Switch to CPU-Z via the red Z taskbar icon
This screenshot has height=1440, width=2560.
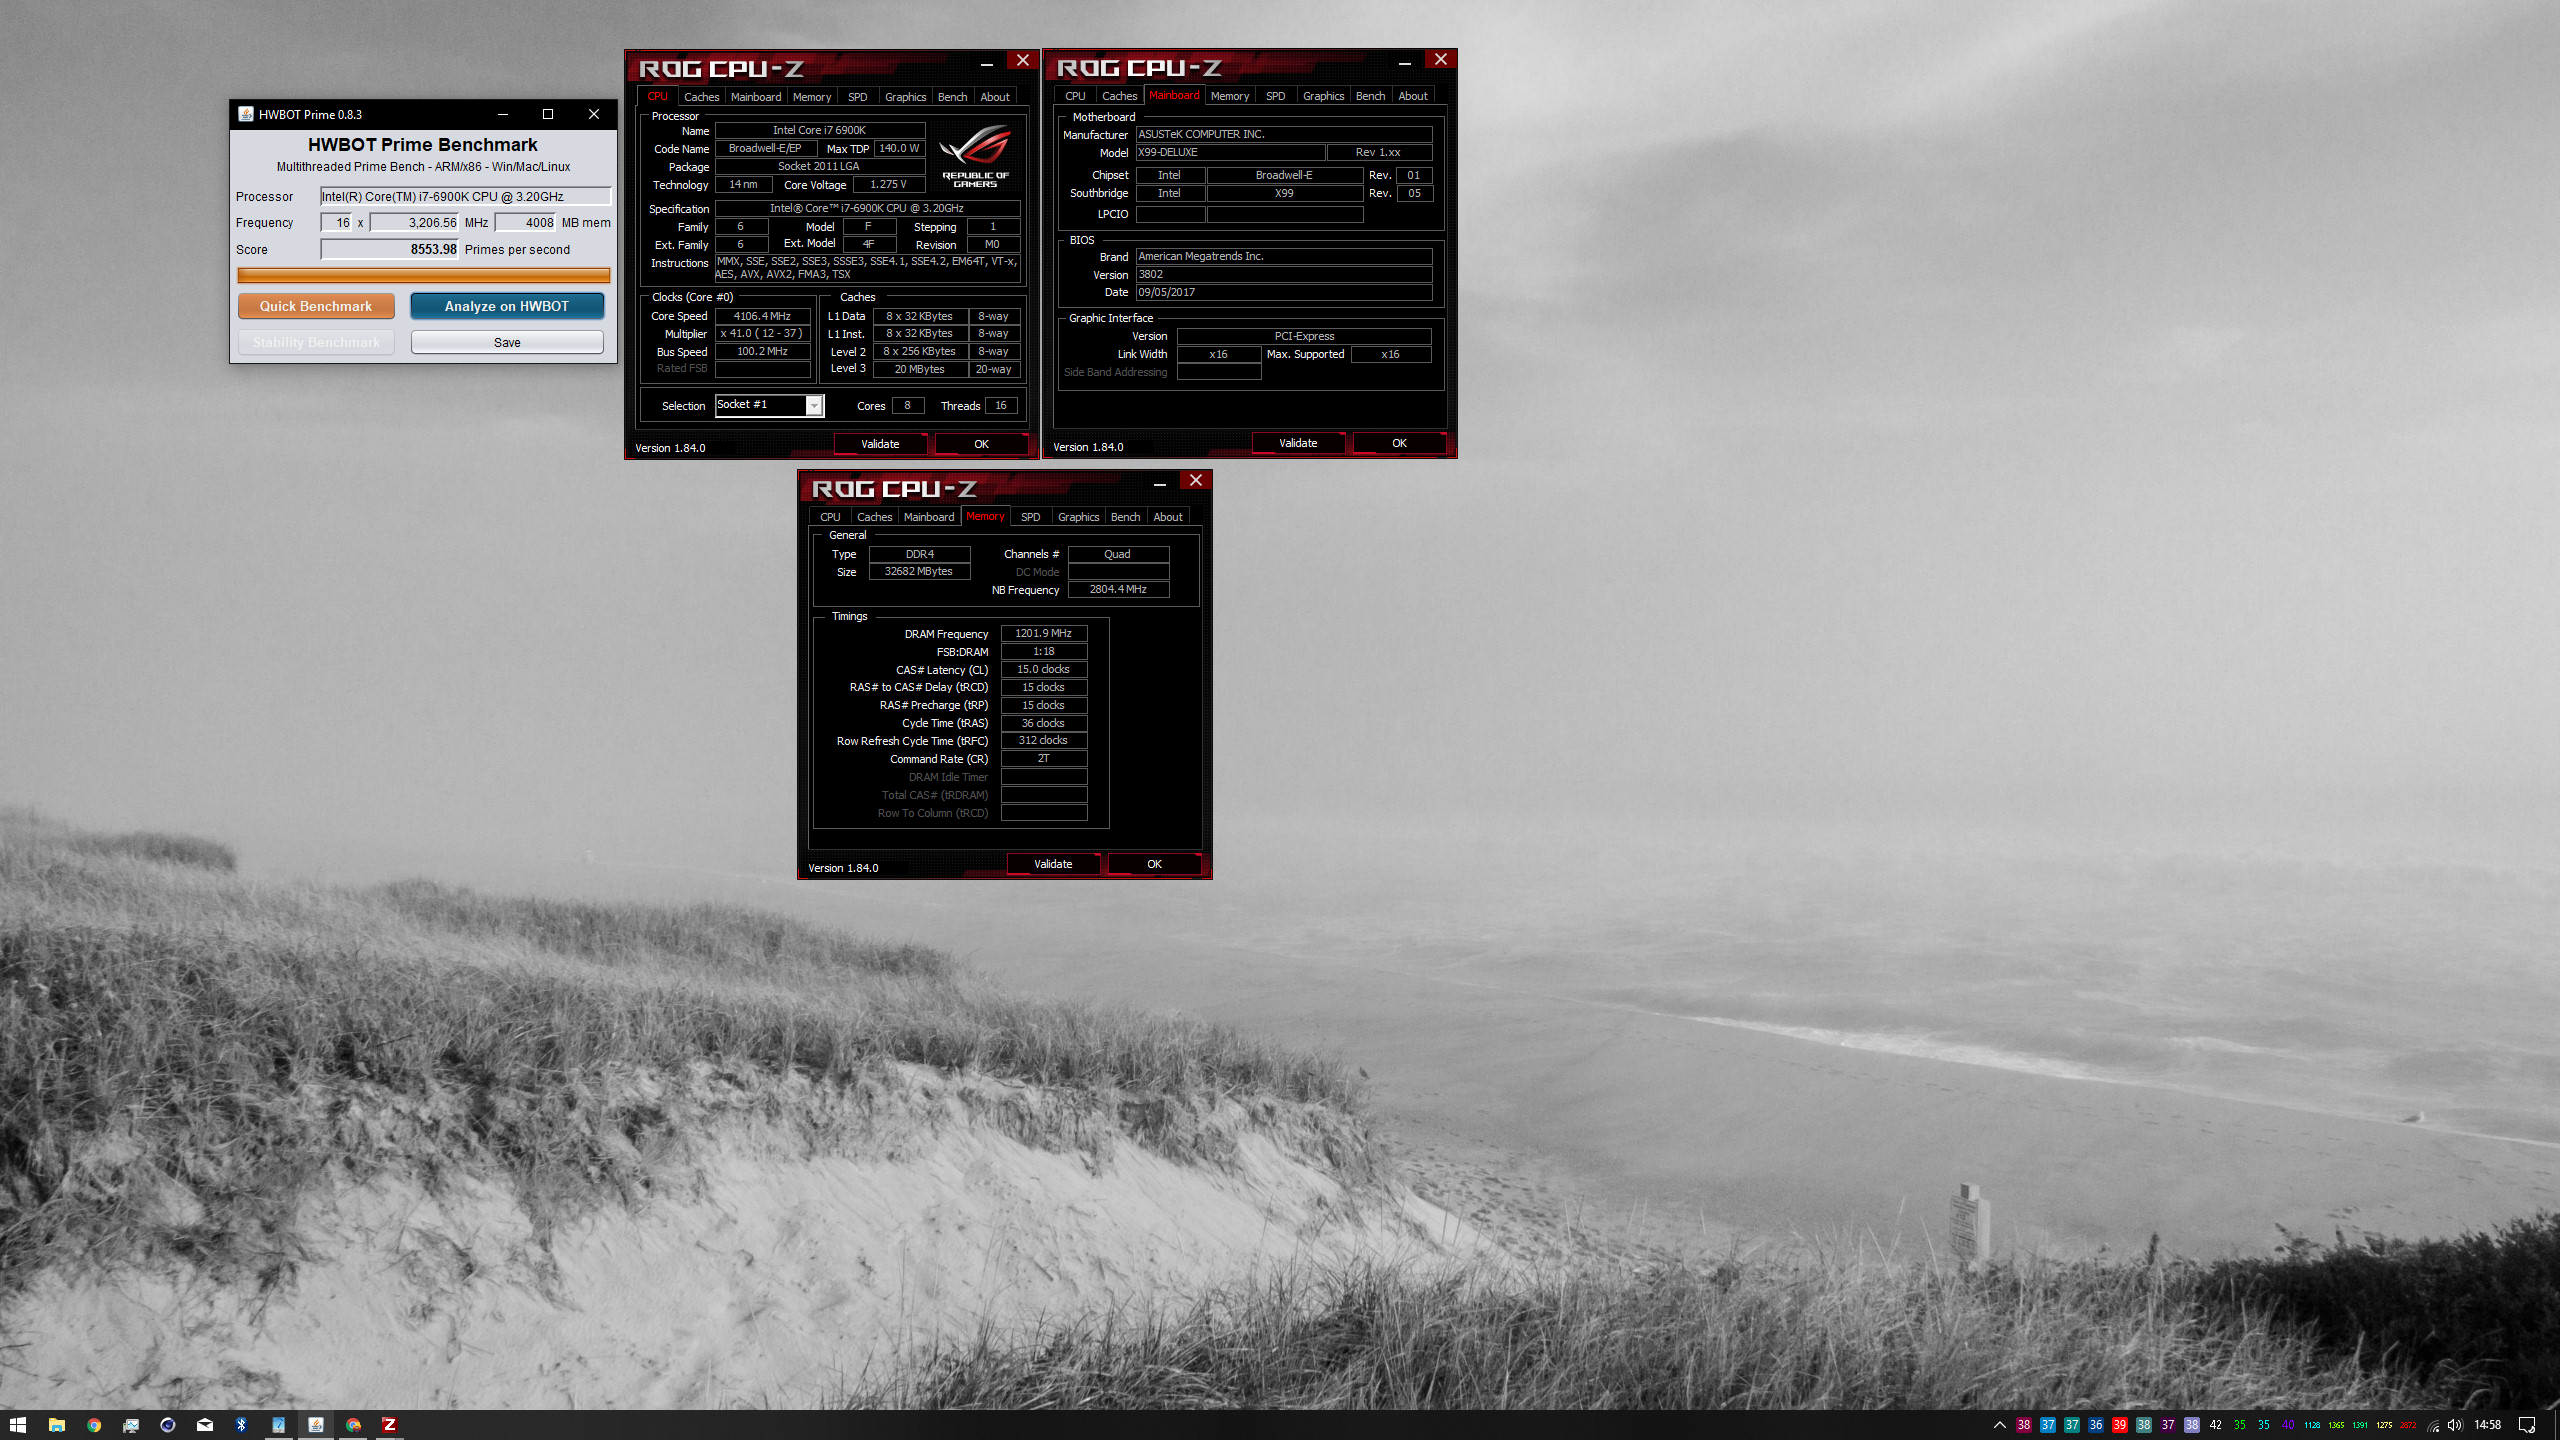pyautogui.click(x=390, y=1425)
